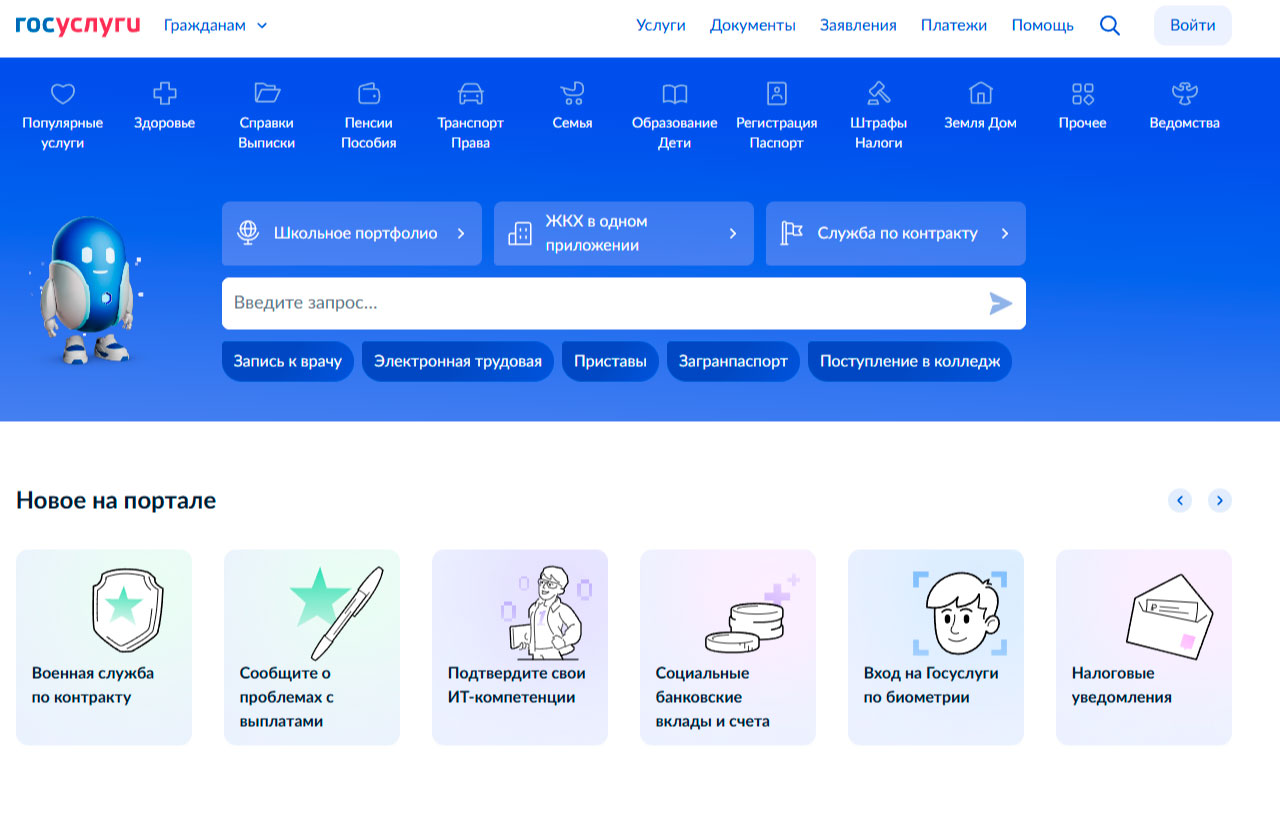The height and width of the screenshot is (813, 1280).
Task: Select the Ведомства eagle icon
Action: pyautogui.click(x=1185, y=94)
